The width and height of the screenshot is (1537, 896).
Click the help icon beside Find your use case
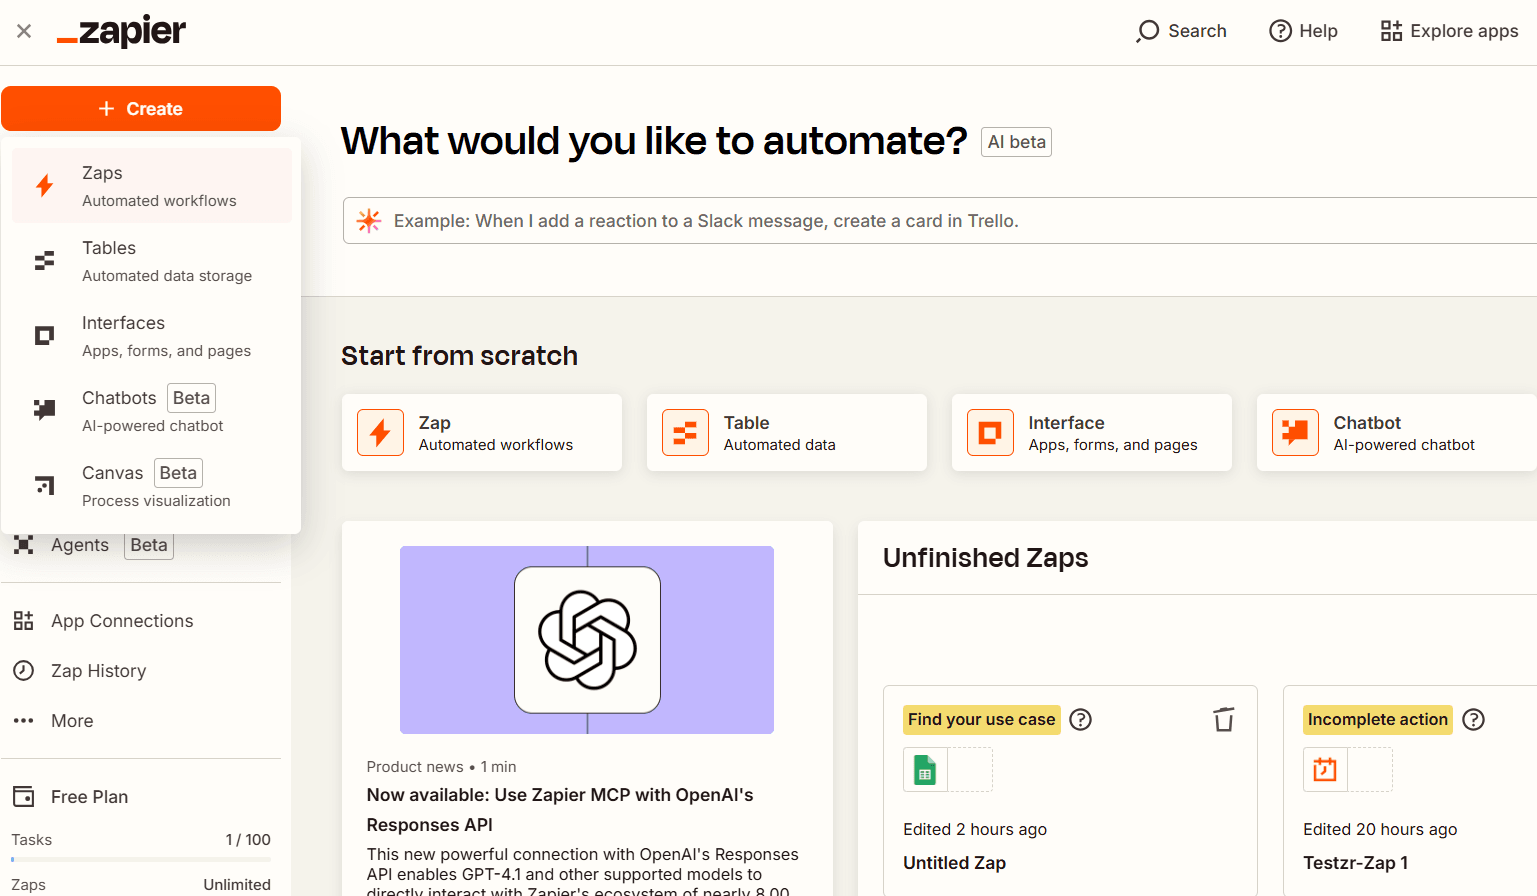point(1081,720)
